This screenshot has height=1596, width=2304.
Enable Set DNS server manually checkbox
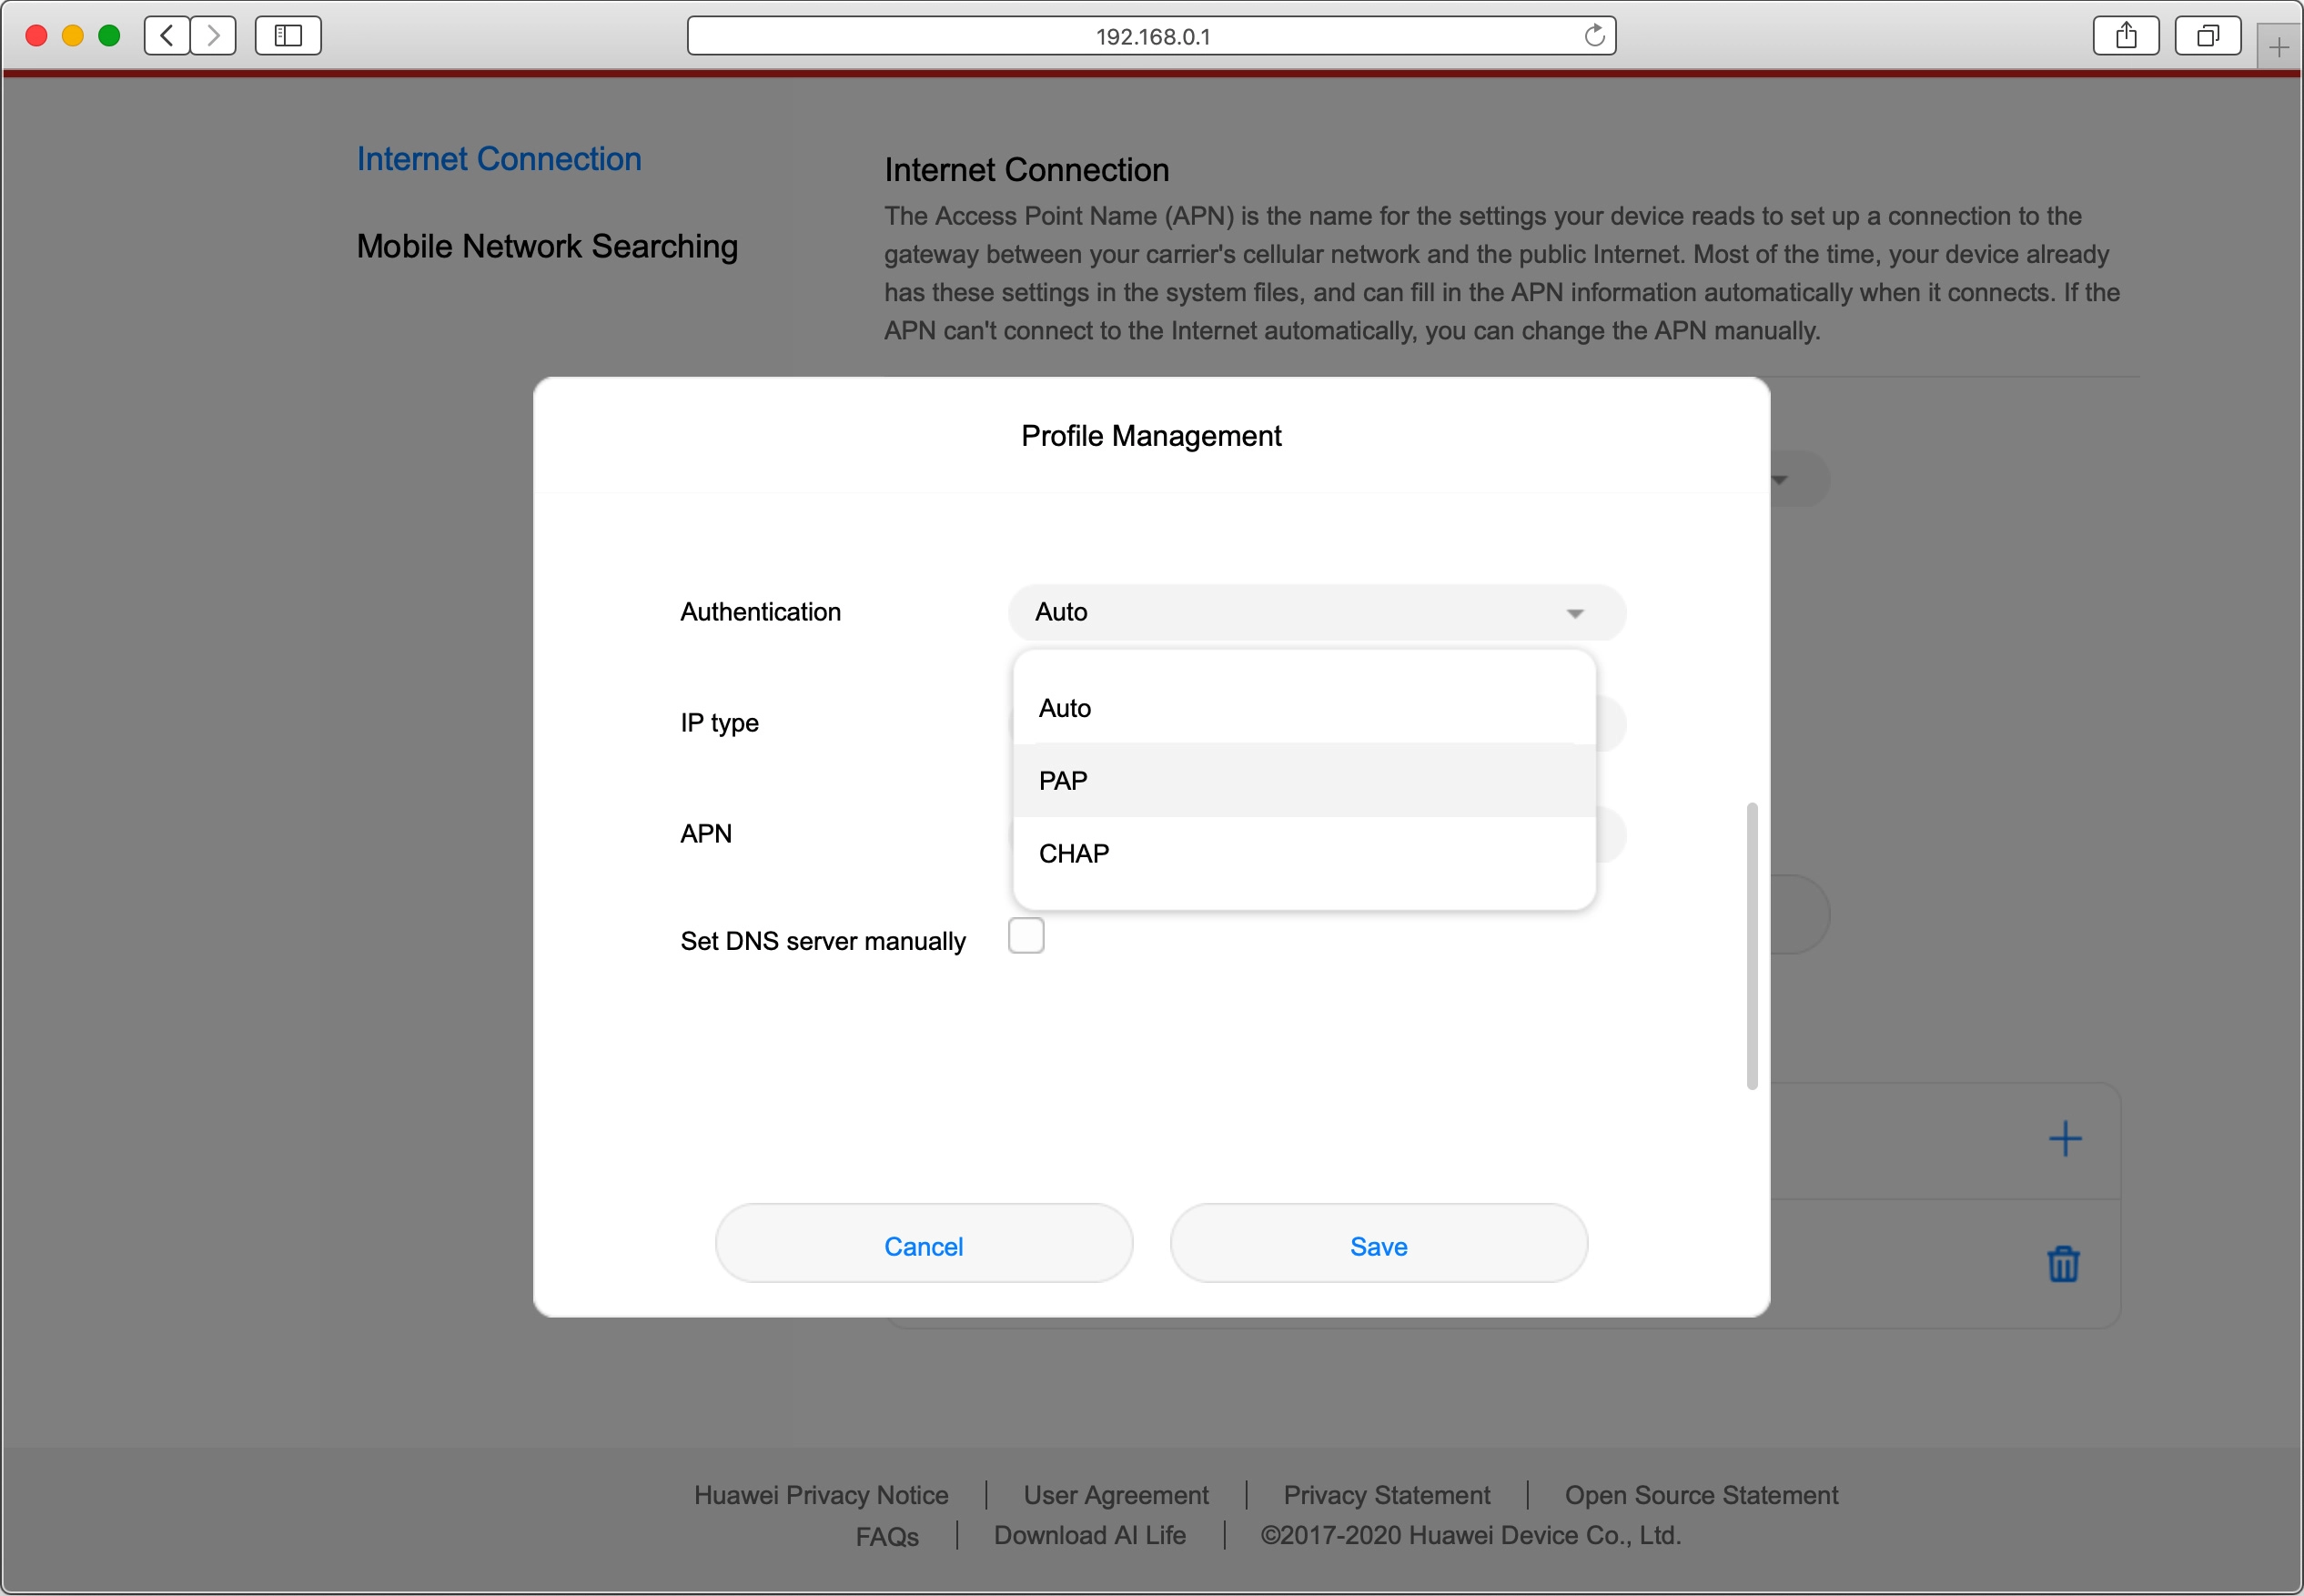1026,936
